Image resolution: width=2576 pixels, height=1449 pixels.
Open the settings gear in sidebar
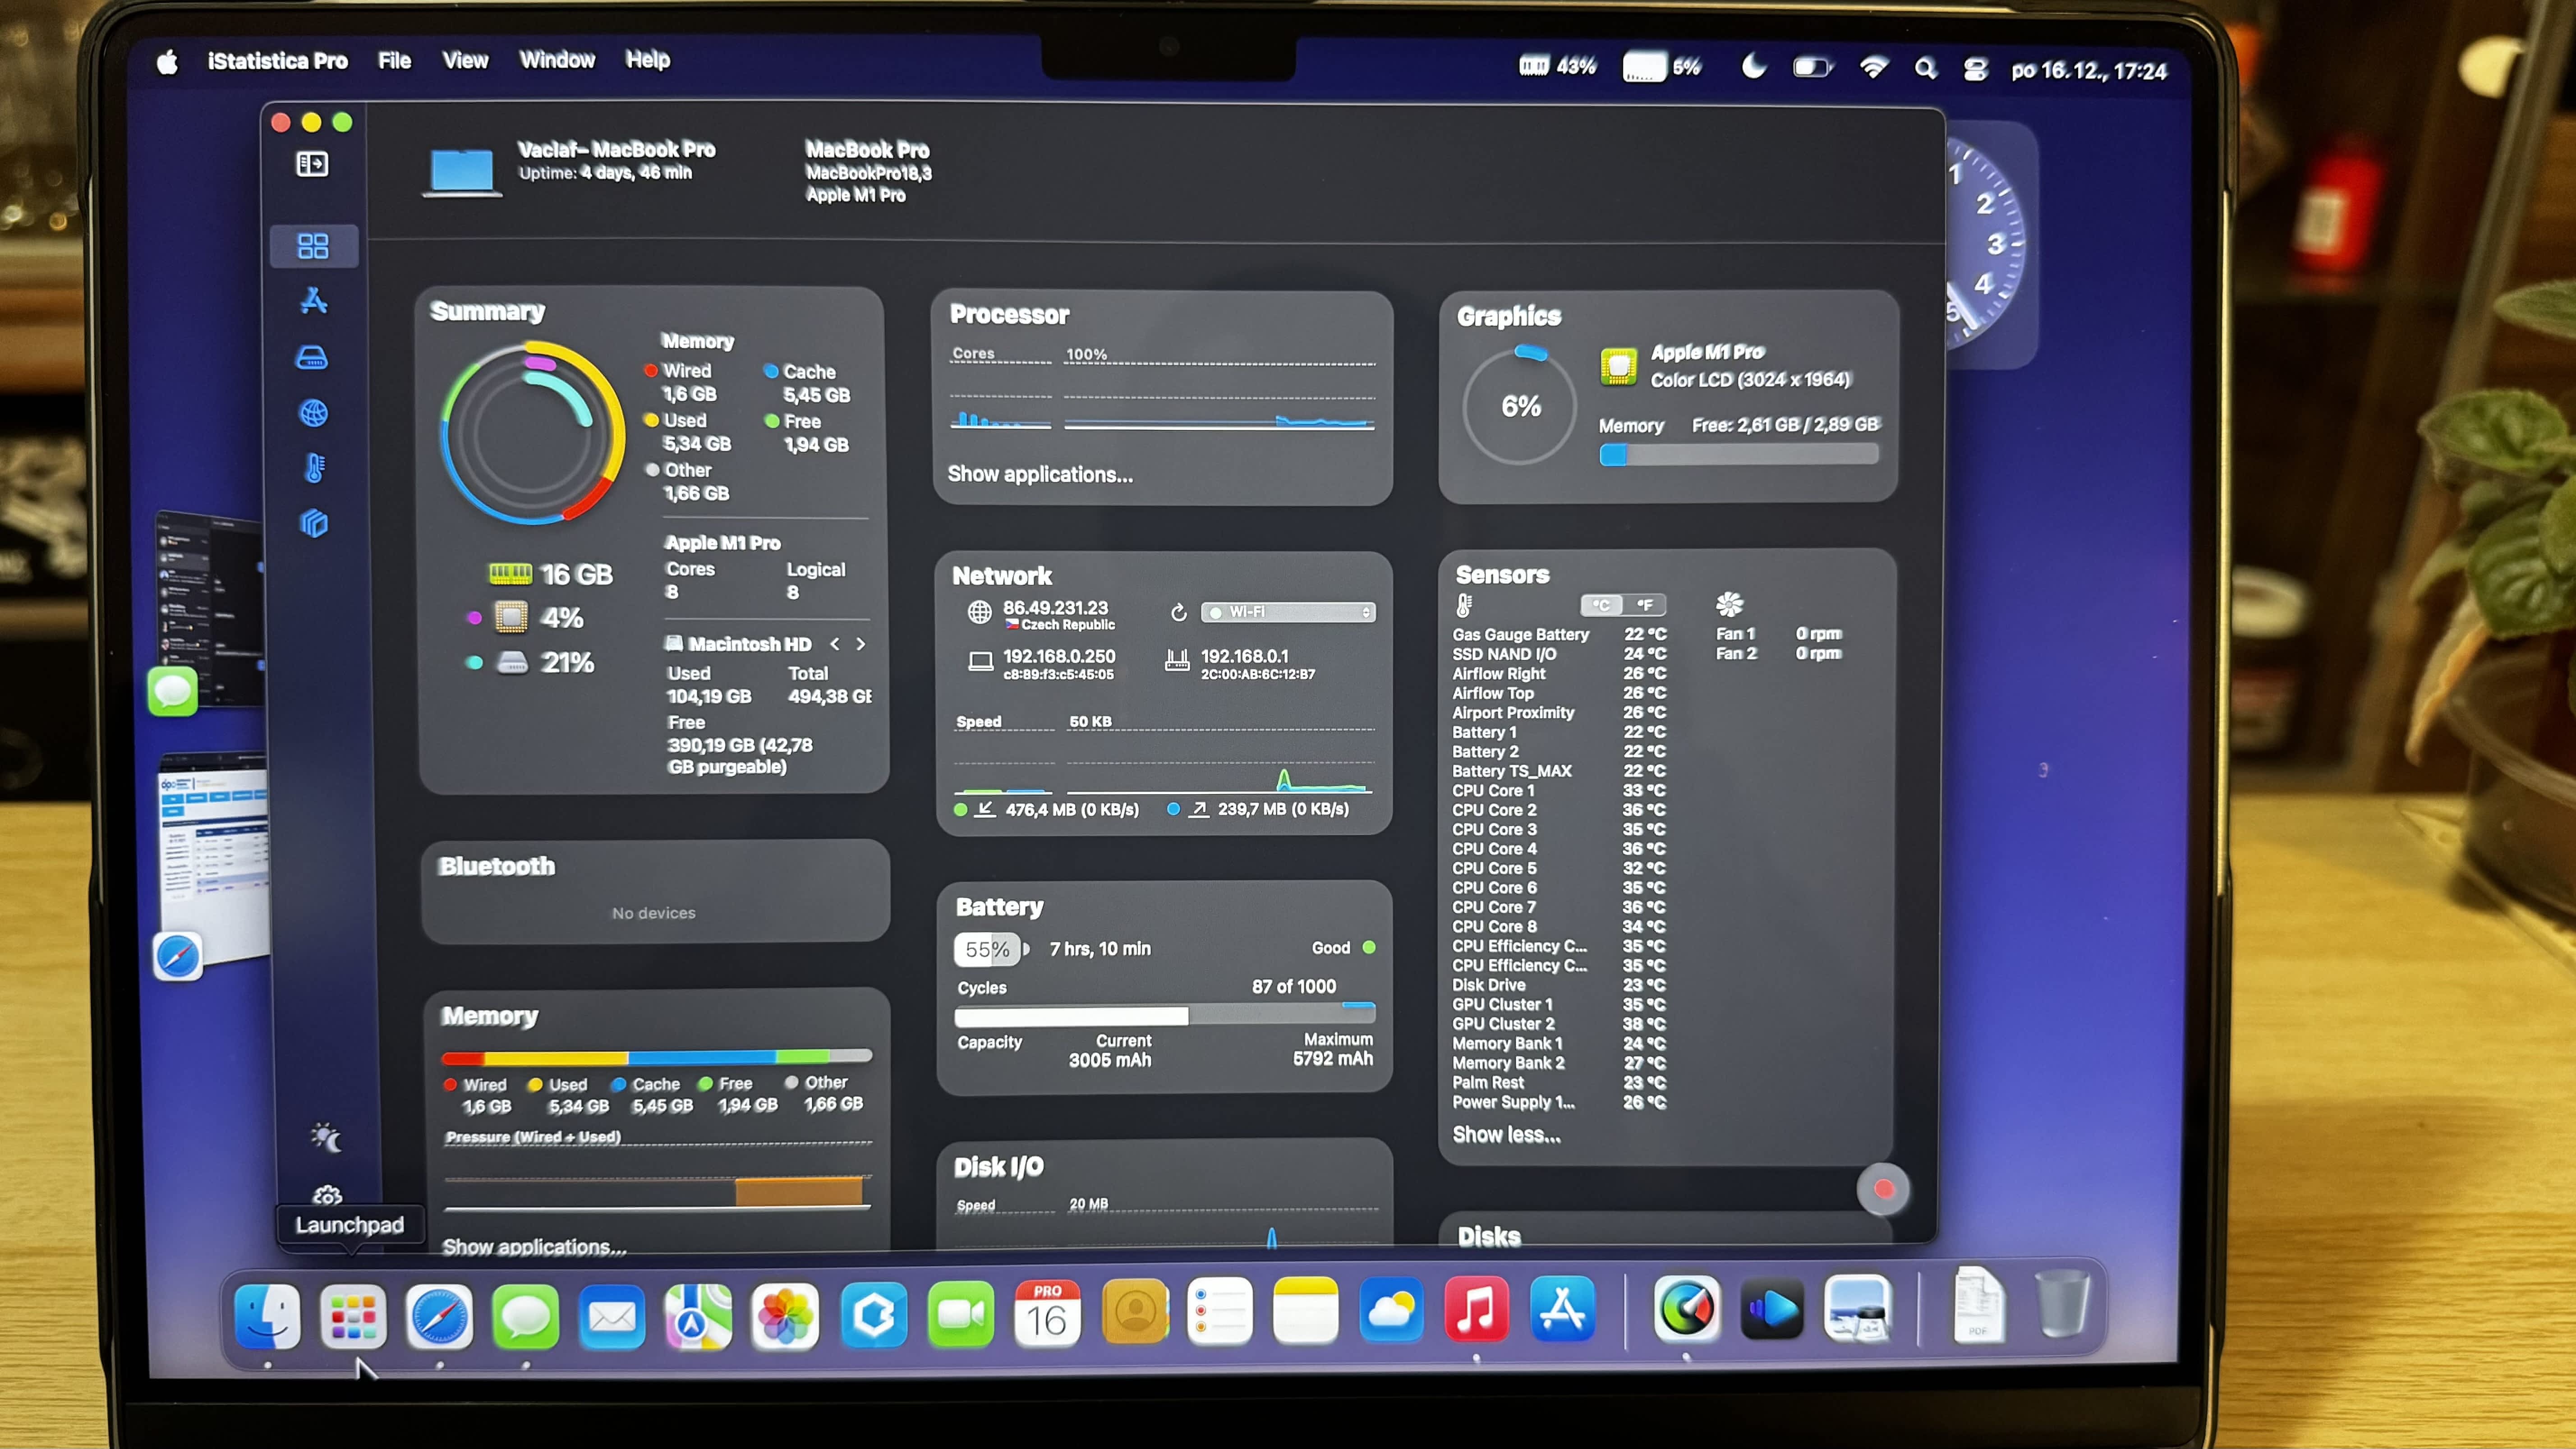[327, 1195]
